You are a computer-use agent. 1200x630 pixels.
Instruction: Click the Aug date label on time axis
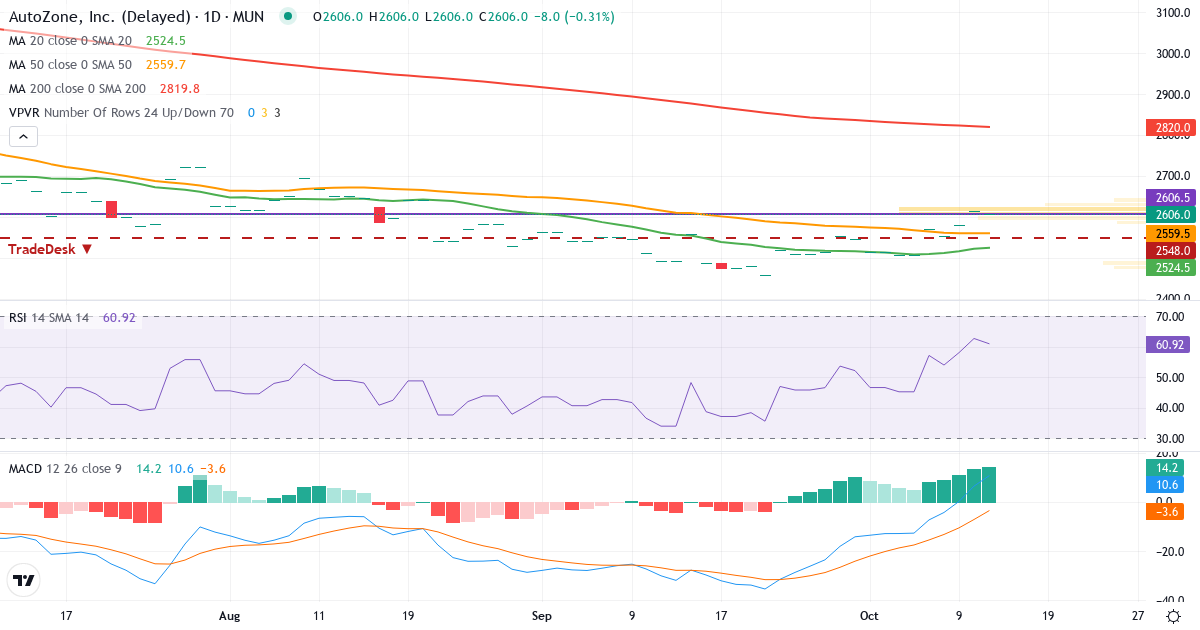[230, 615]
